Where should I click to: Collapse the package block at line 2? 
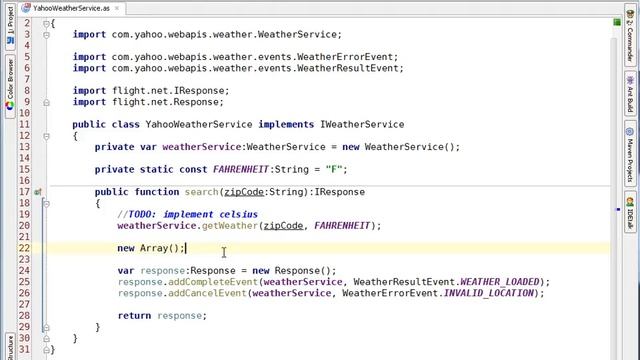[x=46, y=24]
